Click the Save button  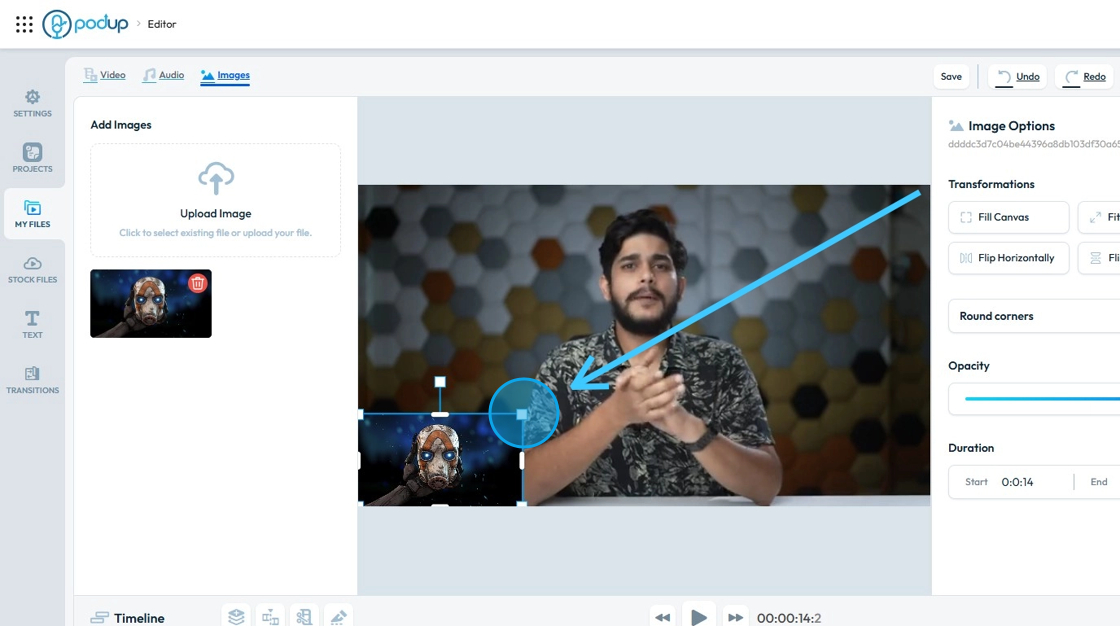pyautogui.click(x=951, y=76)
